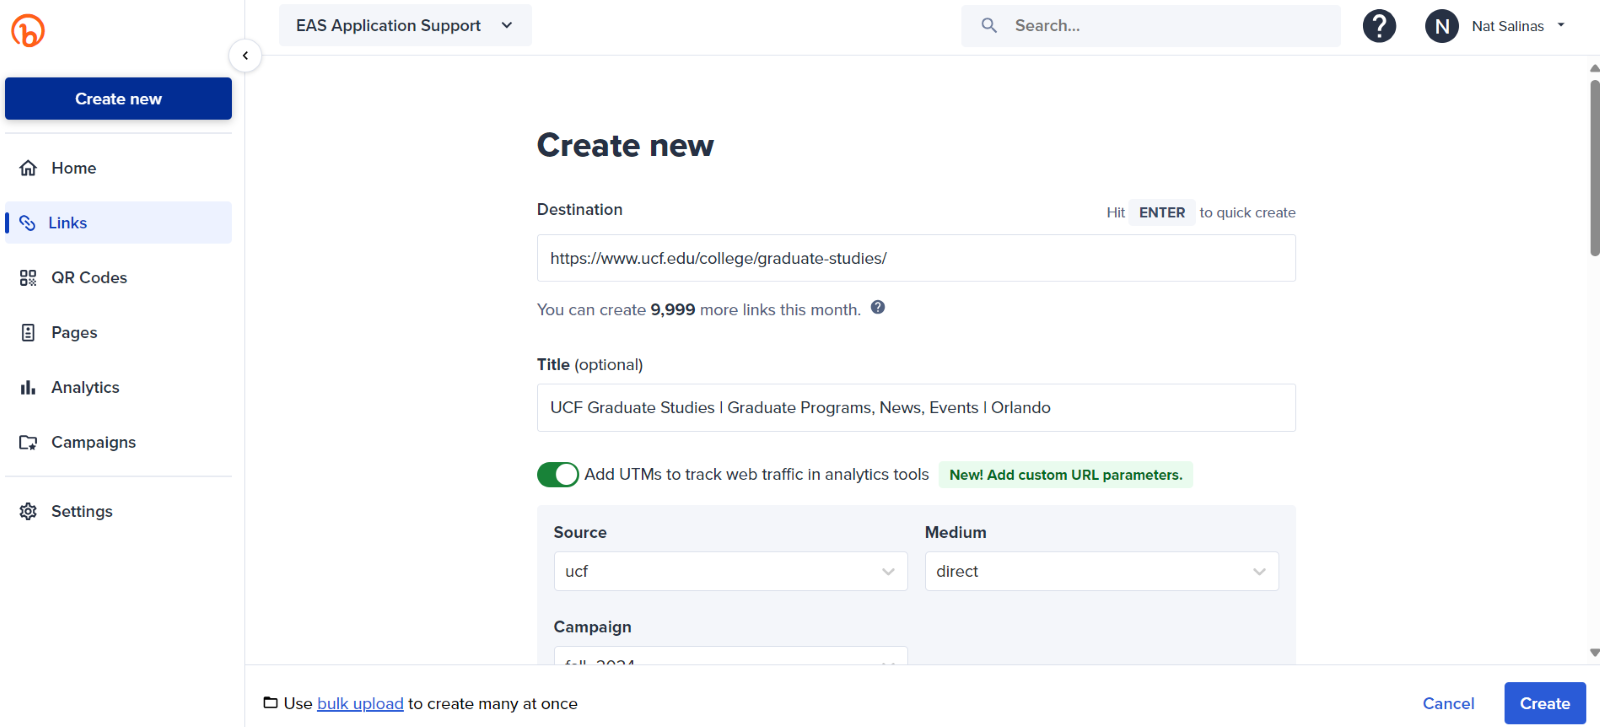
Task: Click the blue Create button
Action: point(1545,703)
